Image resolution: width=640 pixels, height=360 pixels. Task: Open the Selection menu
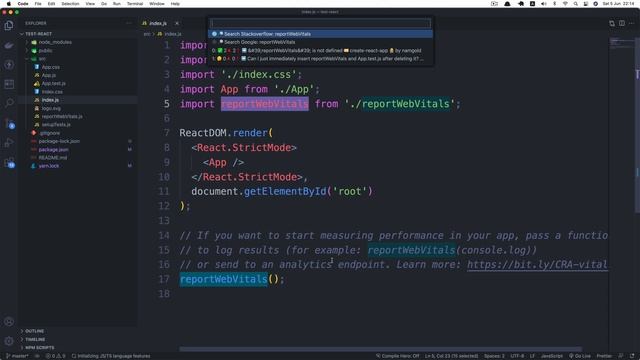point(70,4)
